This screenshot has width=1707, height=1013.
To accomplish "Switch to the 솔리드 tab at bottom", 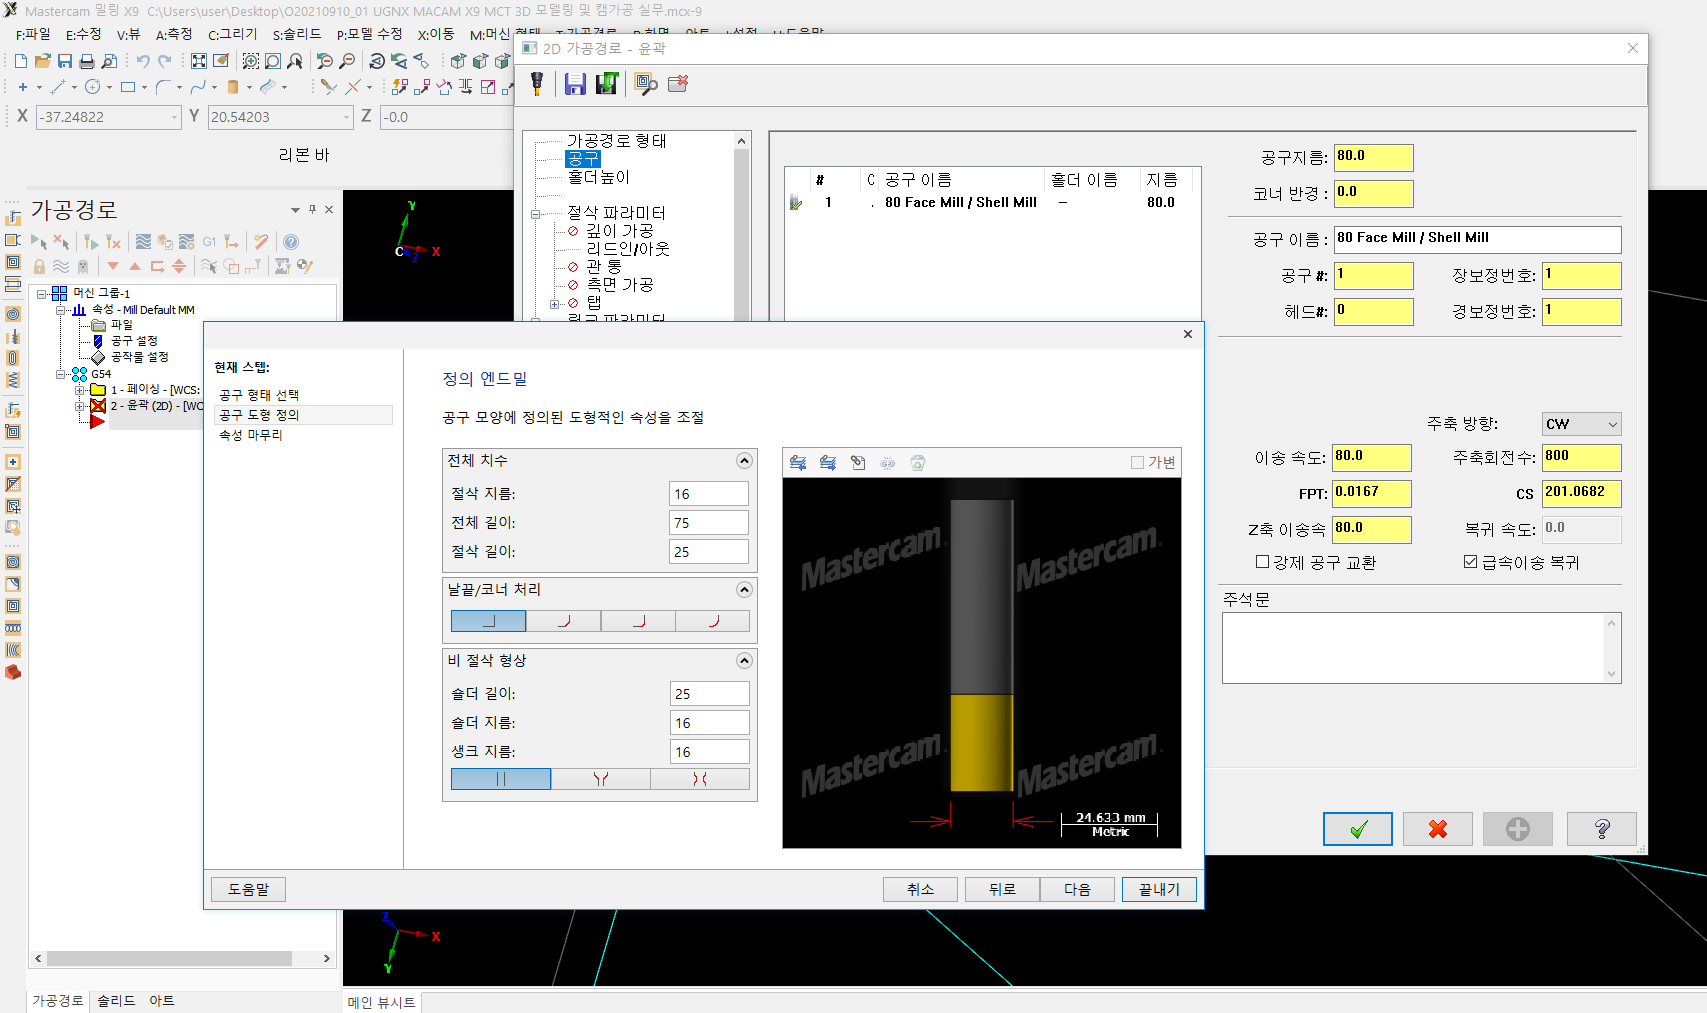I will 116,1001.
